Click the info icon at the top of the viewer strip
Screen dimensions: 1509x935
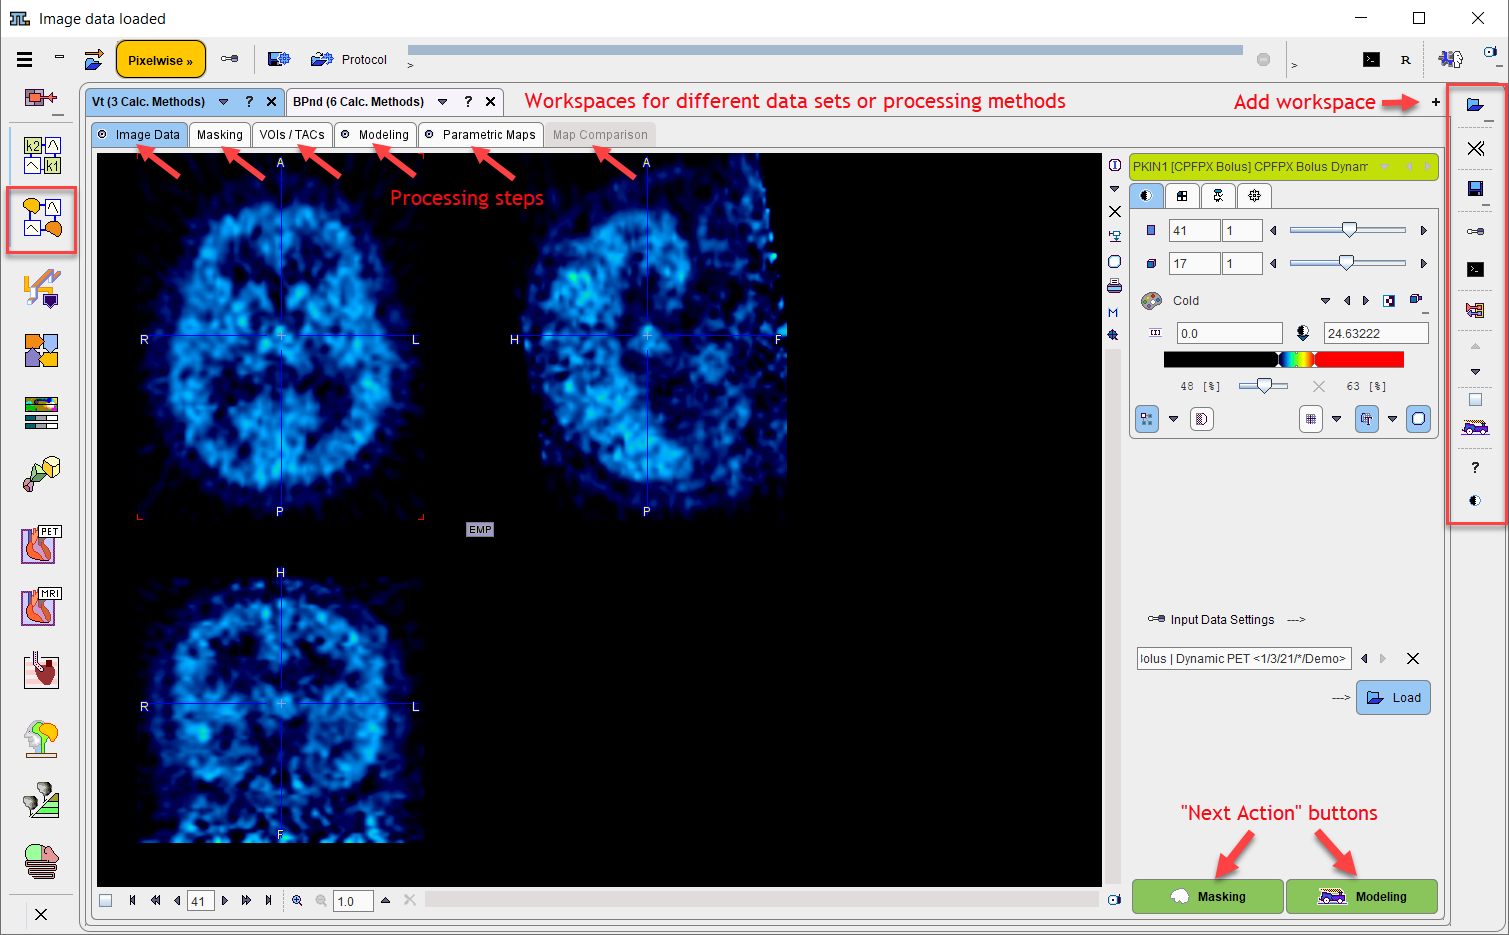point(1115,165)
